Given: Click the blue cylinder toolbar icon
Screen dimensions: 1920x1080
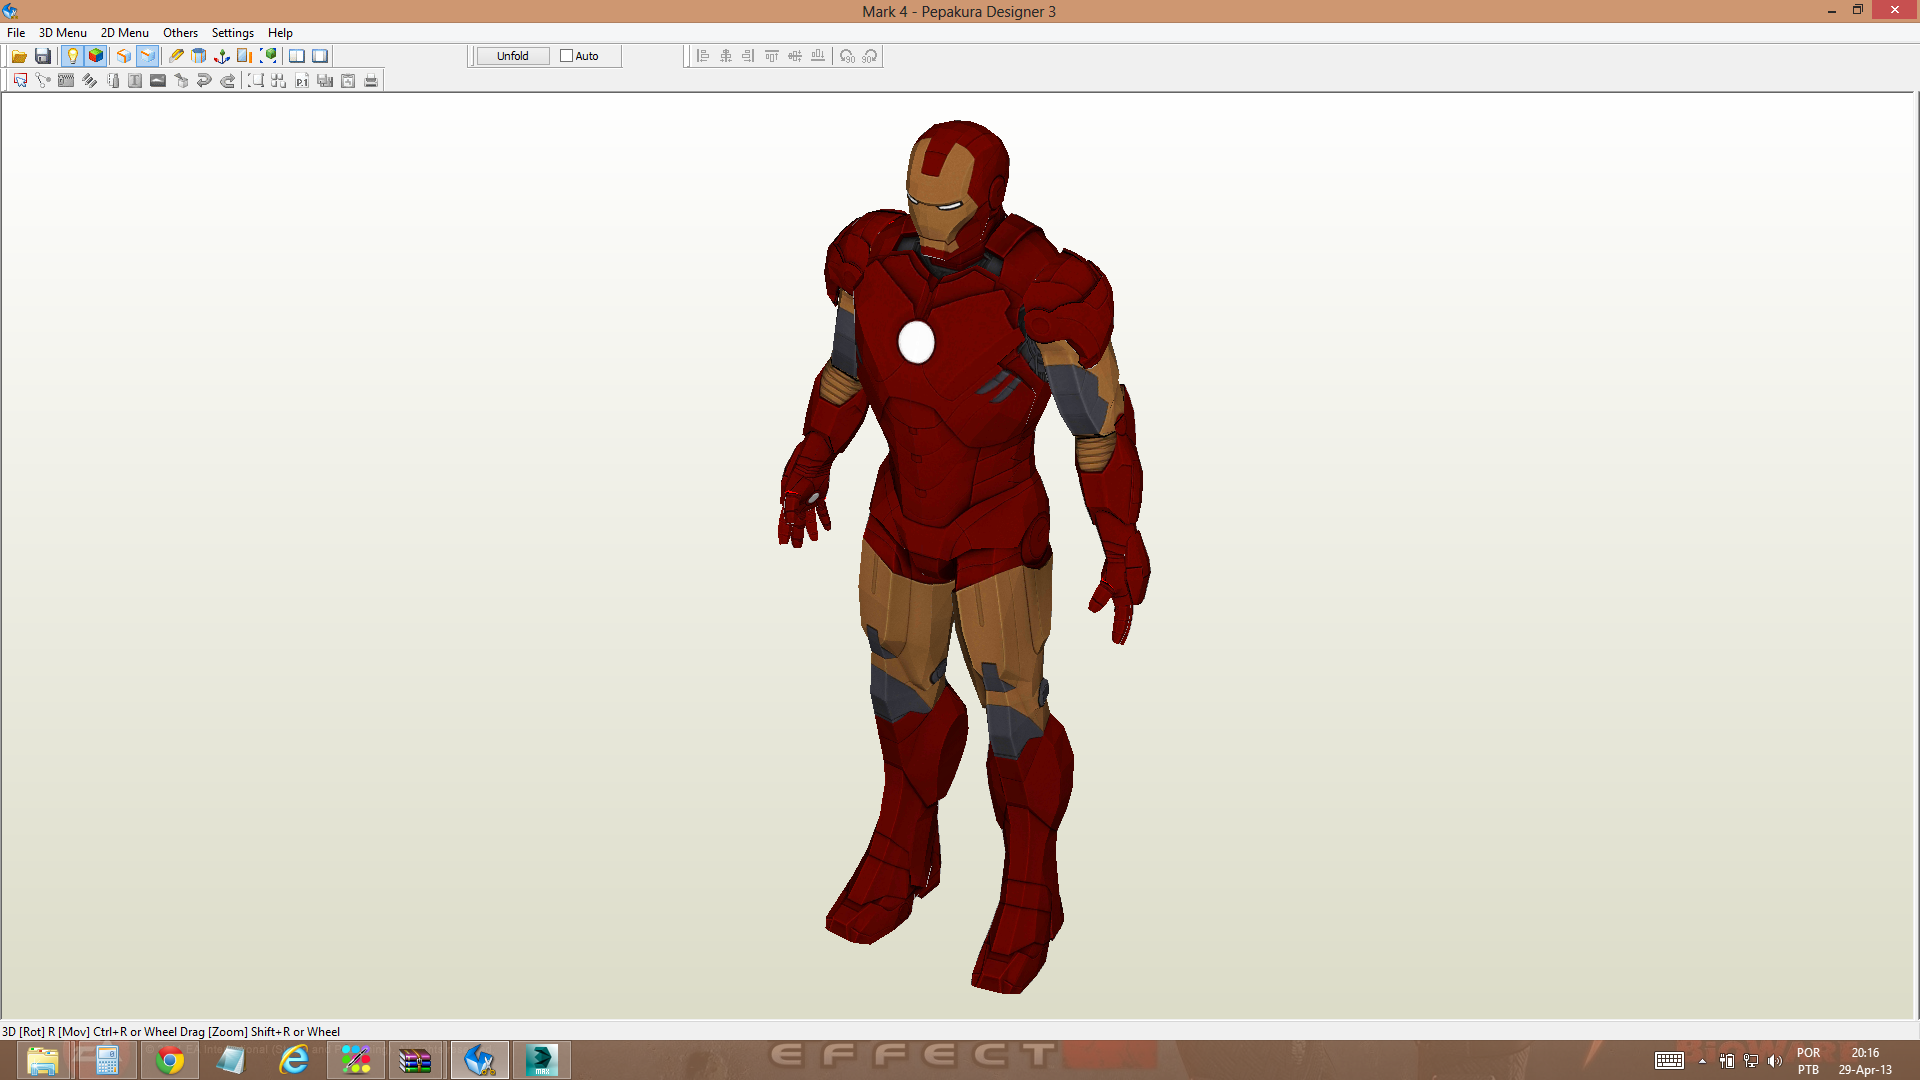Looking at the screenshot, I should [x=199, y=56].
